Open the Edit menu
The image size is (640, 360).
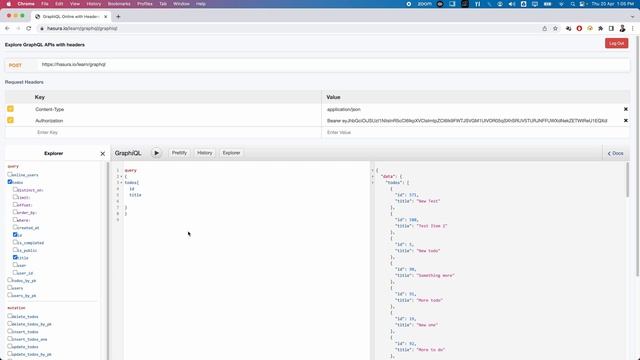coord(59,4)
